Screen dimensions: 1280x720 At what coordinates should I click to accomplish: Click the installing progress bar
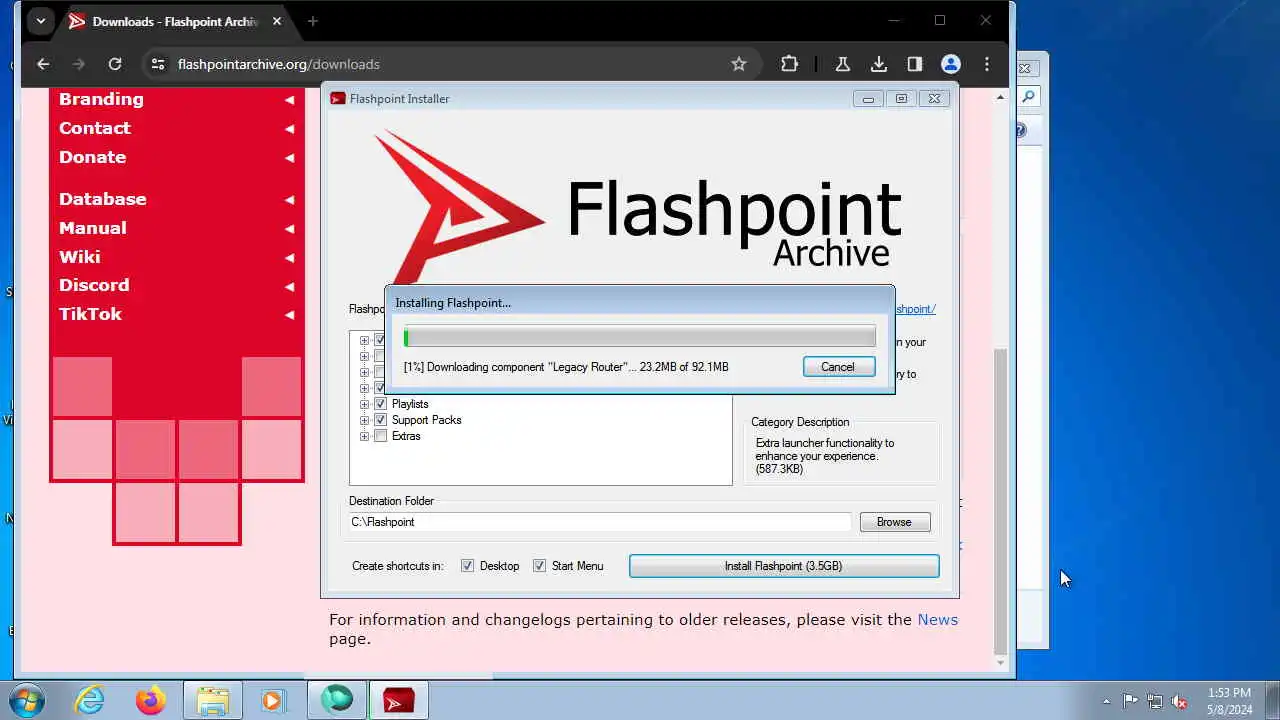[640, 338]
